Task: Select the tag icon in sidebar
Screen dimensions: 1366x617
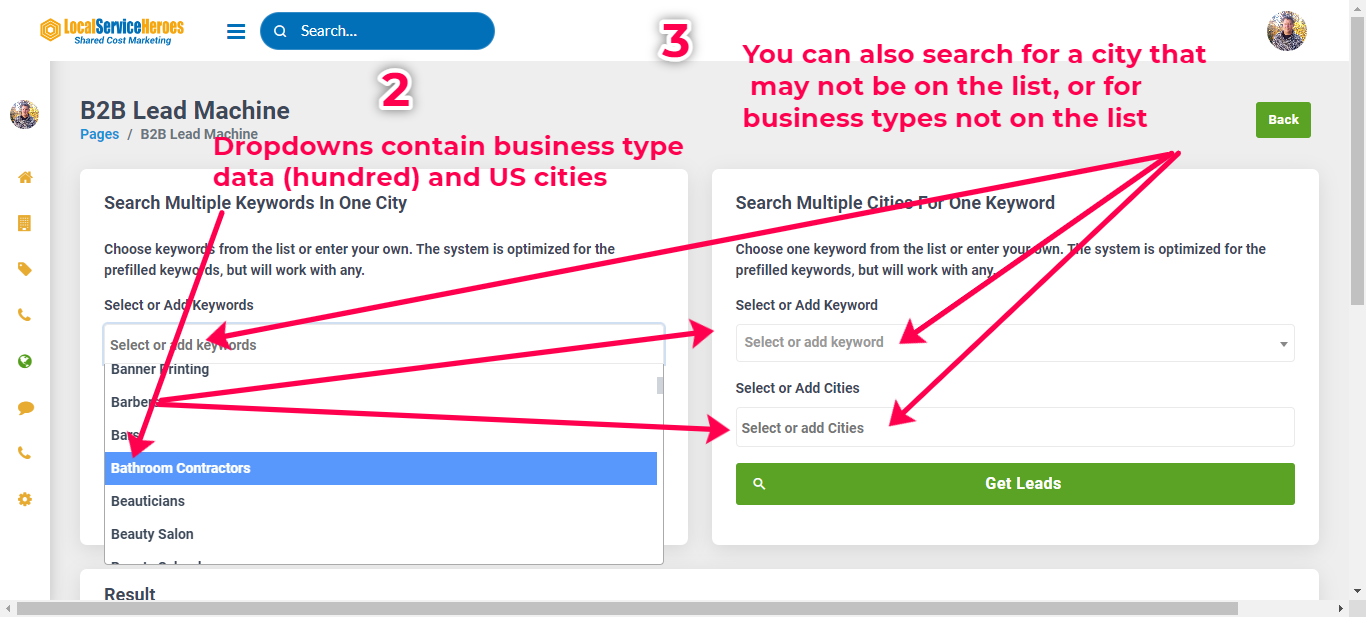Action: click(25, 269)
